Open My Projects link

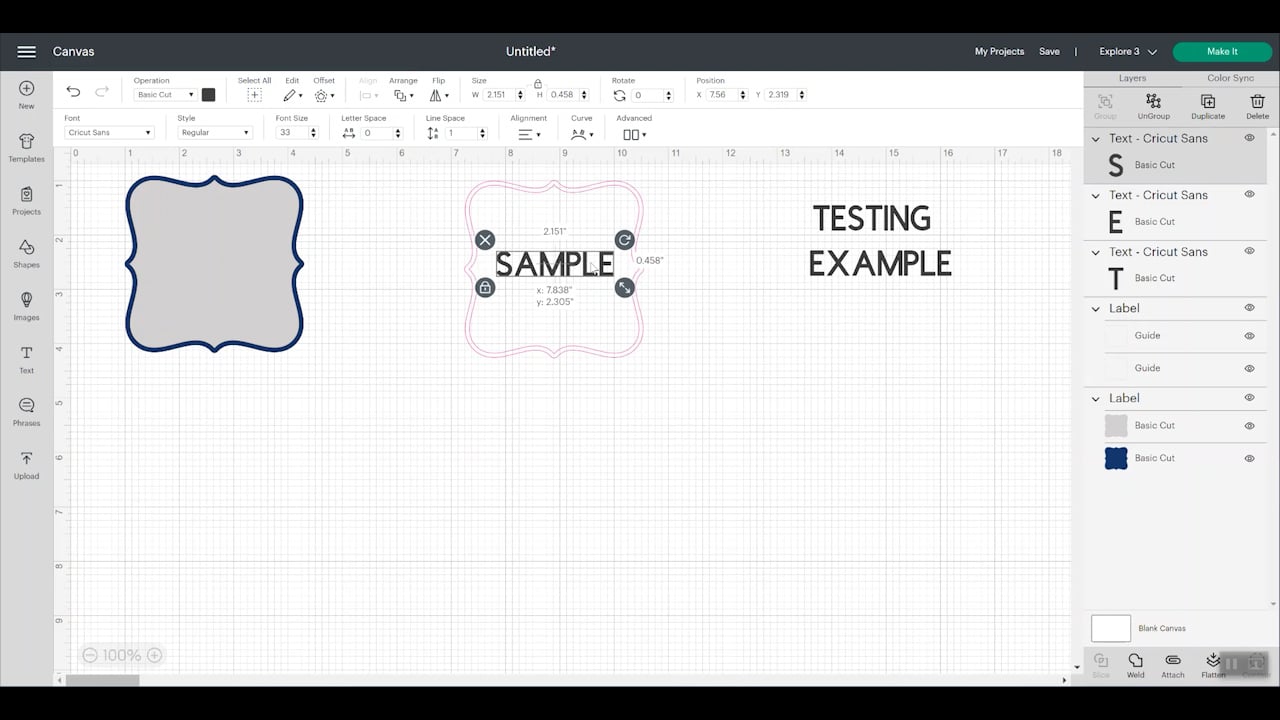tap(1000, 52)
